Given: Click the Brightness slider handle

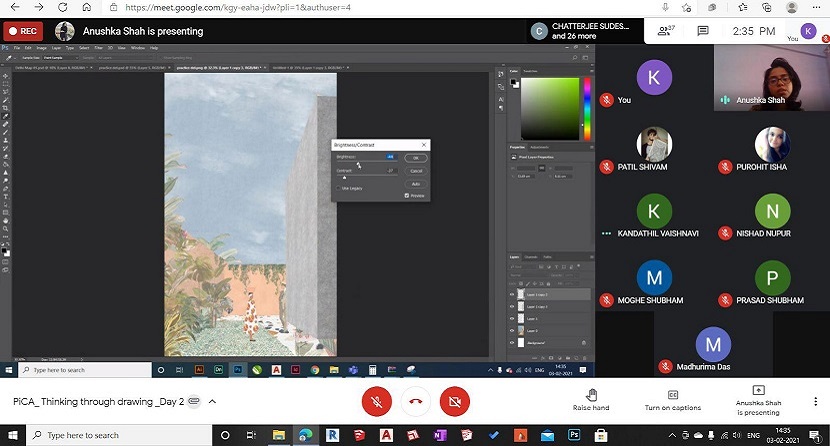Looking at the screenshot, I should [x=359, y=164].
